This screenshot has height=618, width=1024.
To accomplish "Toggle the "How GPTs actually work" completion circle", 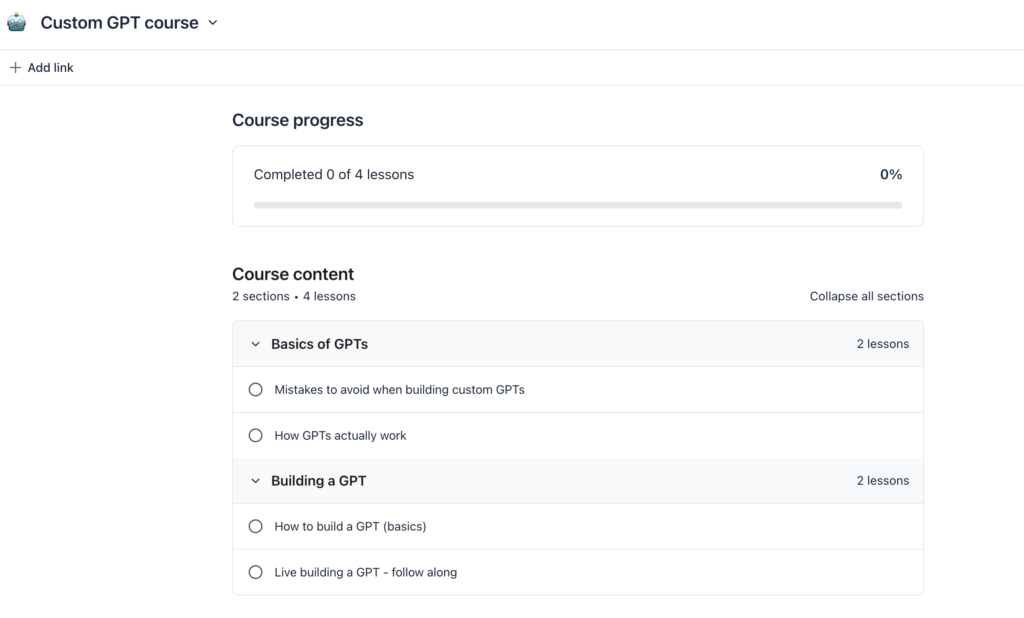I will pyautogui.click(x=255, y=436).
